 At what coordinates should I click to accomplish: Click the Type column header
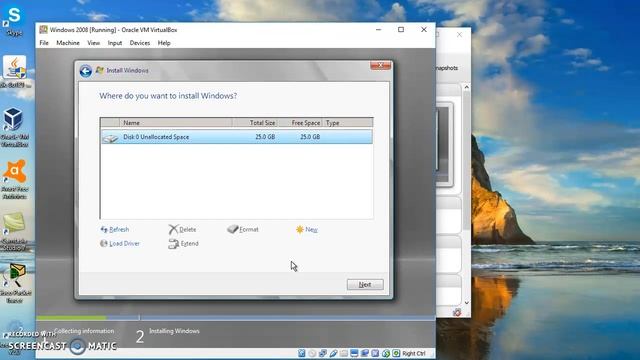[347, 122]
